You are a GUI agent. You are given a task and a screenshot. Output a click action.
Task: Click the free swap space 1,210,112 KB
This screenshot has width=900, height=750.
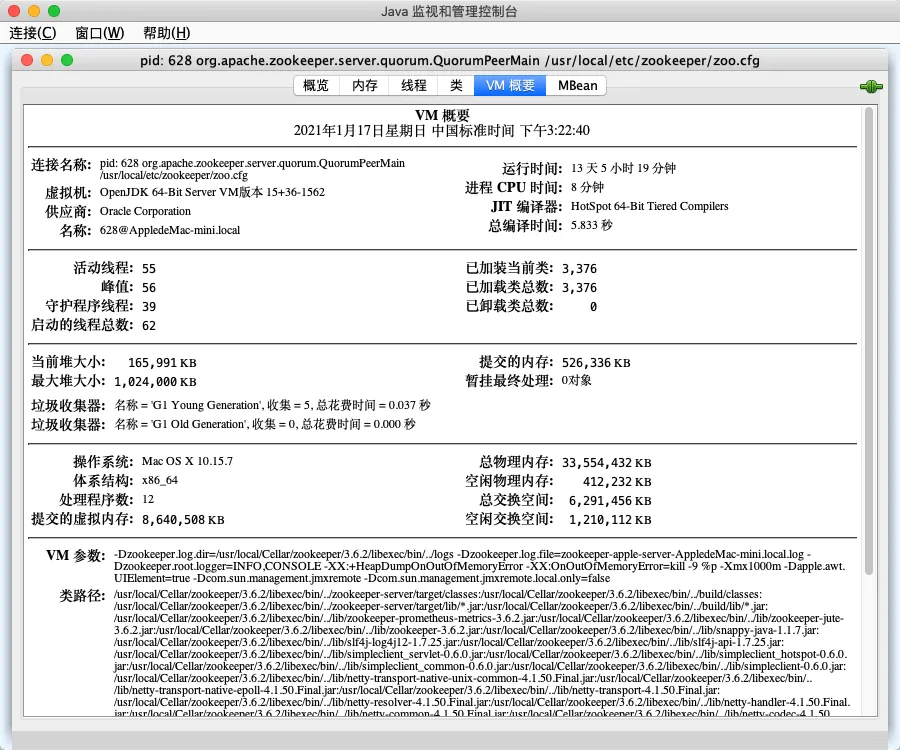pyautogui.click(x=610, y=519)
